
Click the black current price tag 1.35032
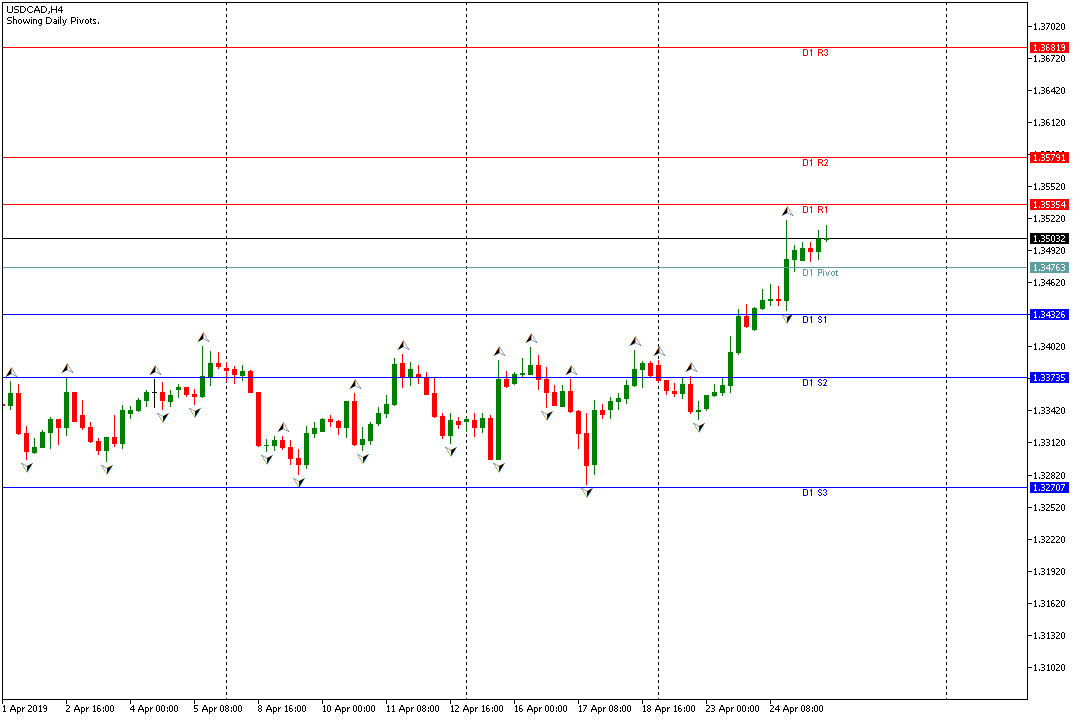click(x=1049, y=239)
